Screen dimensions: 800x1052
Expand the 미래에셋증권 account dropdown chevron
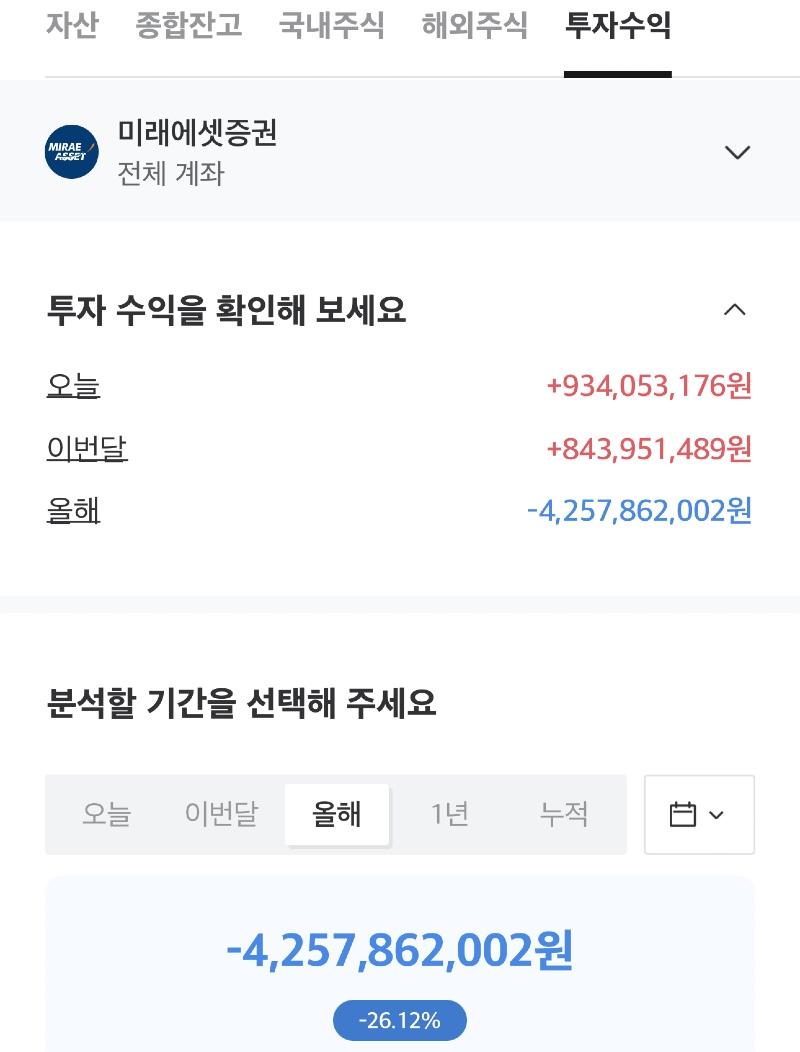(737, 152)
